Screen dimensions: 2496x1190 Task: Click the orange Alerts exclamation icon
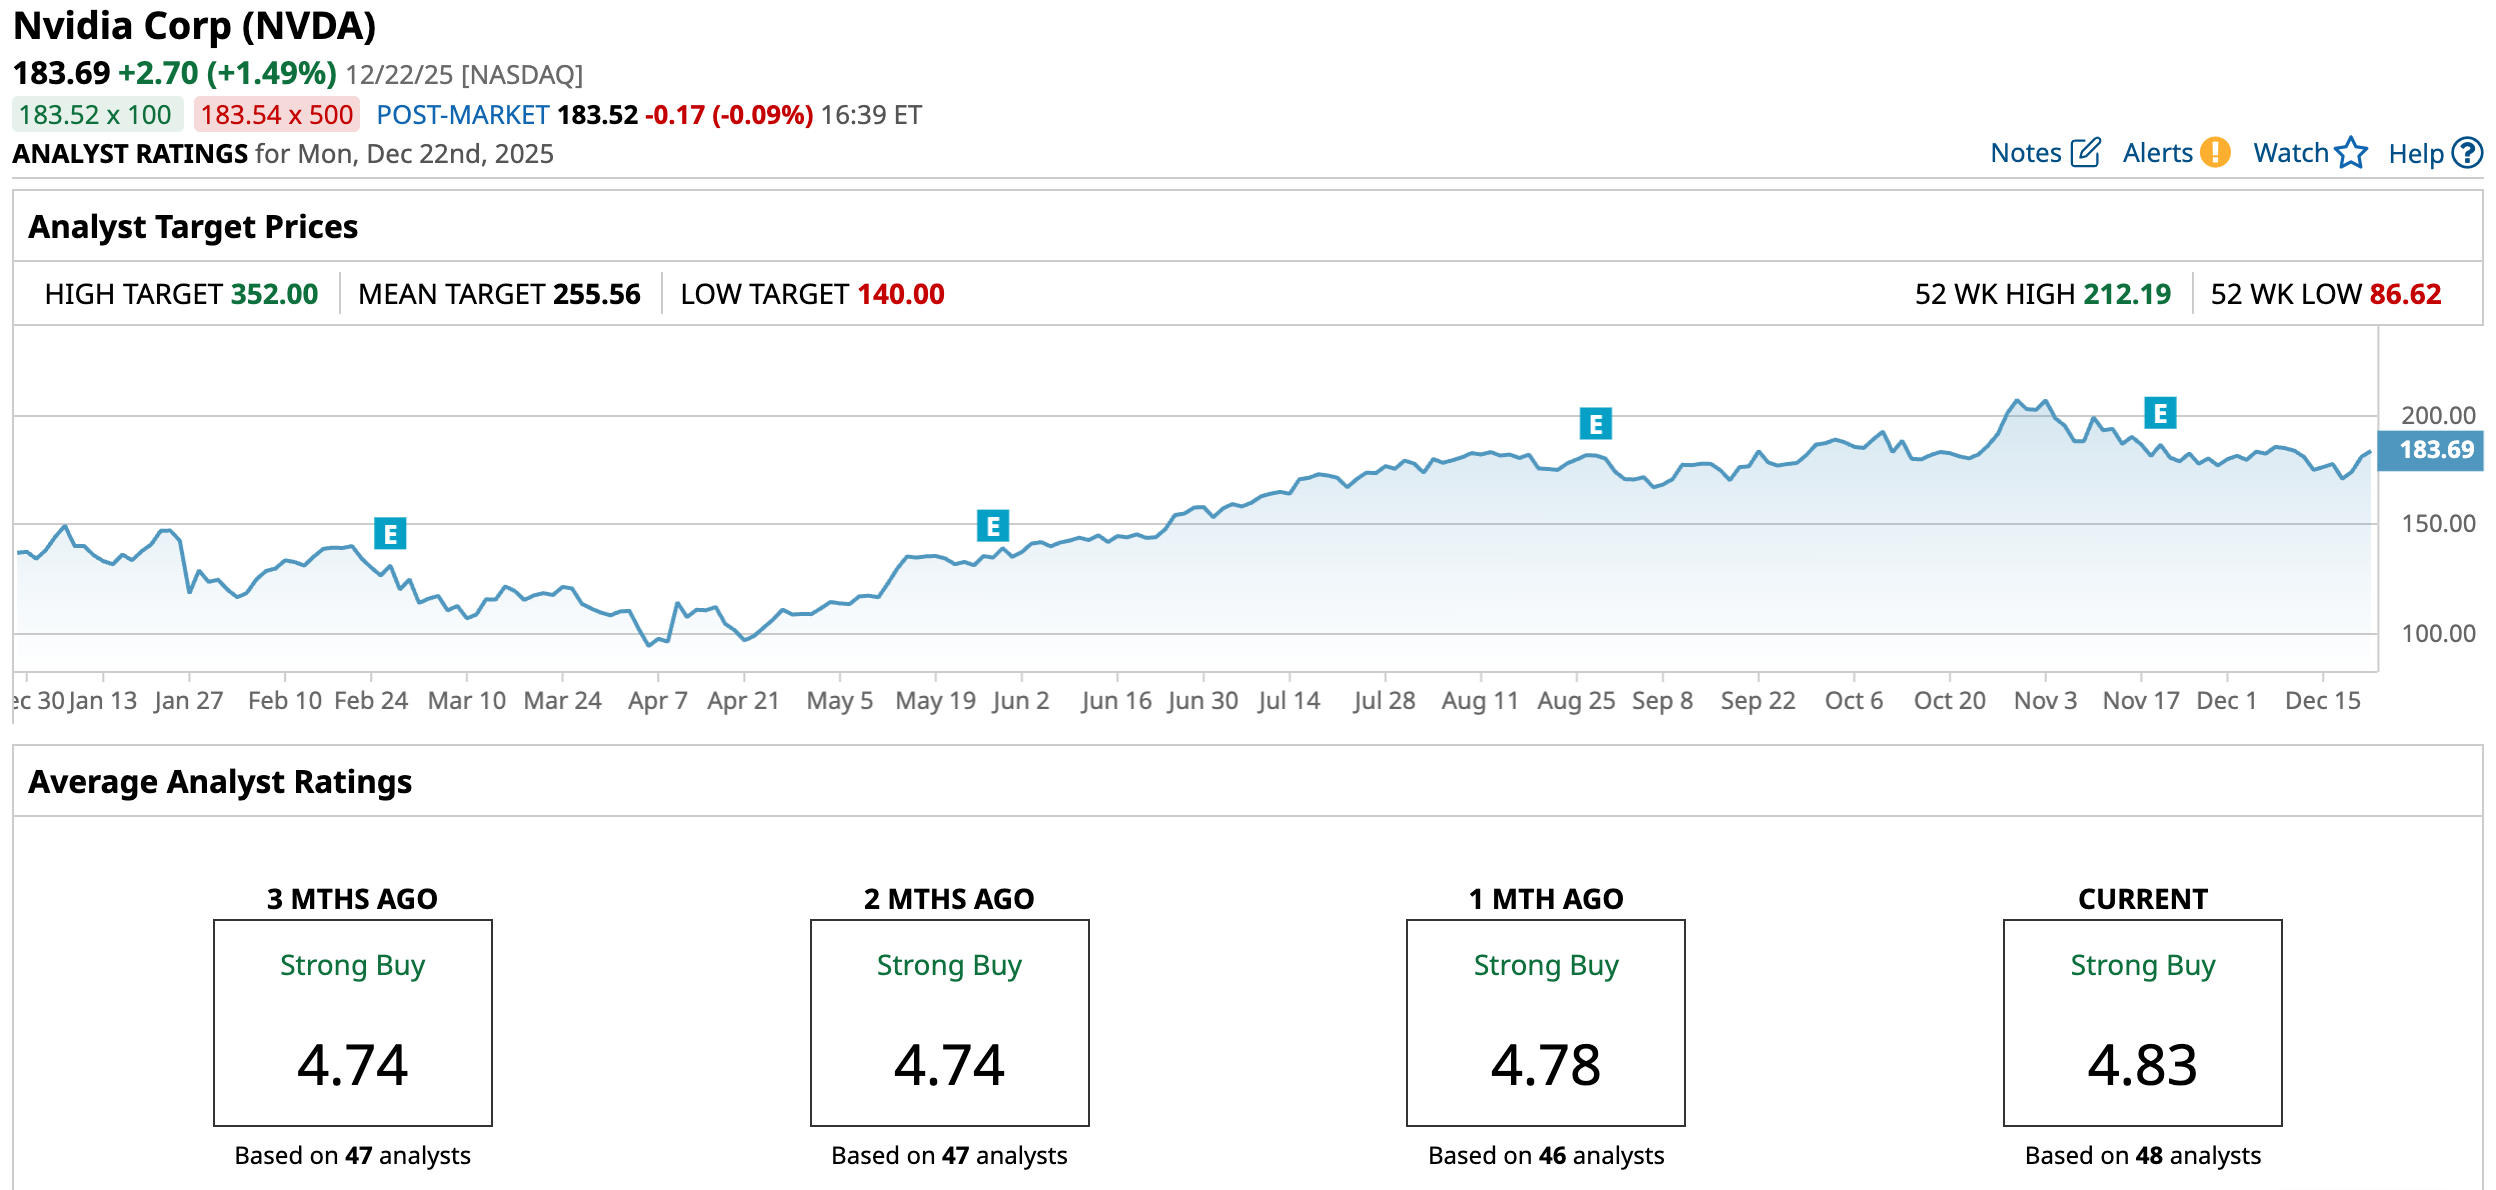(x=2216, y=152)
